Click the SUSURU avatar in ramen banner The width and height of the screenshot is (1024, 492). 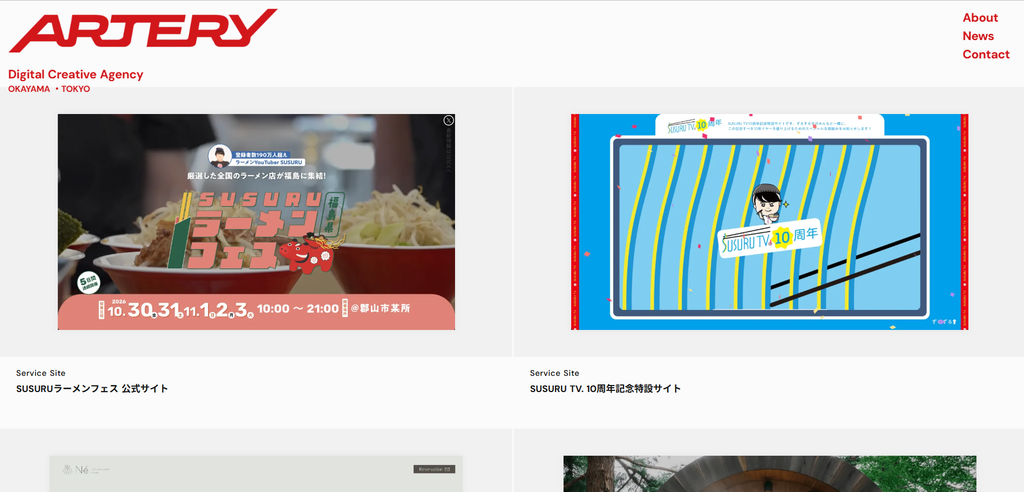[220, 157]
